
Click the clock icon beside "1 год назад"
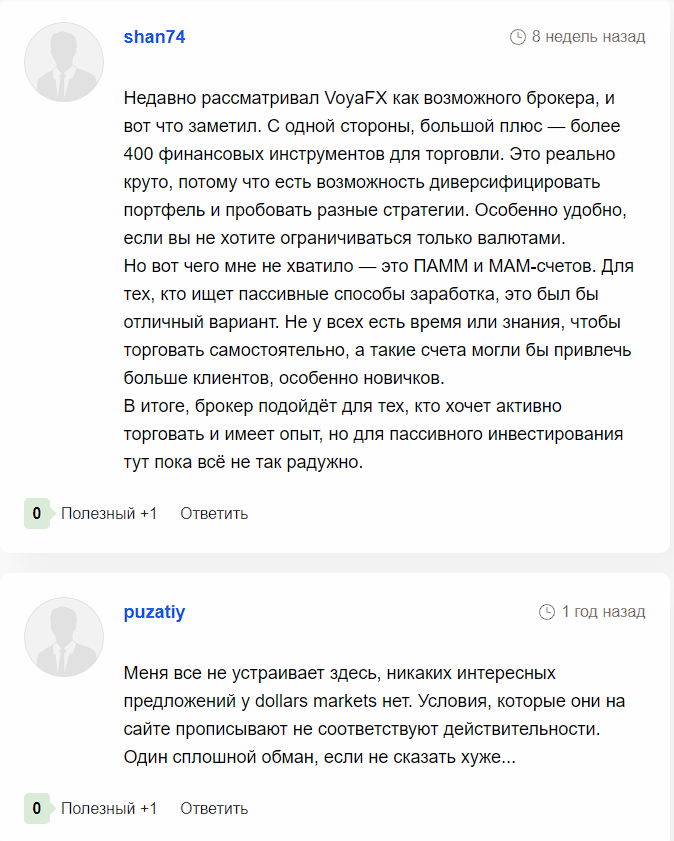click(547, 612)
